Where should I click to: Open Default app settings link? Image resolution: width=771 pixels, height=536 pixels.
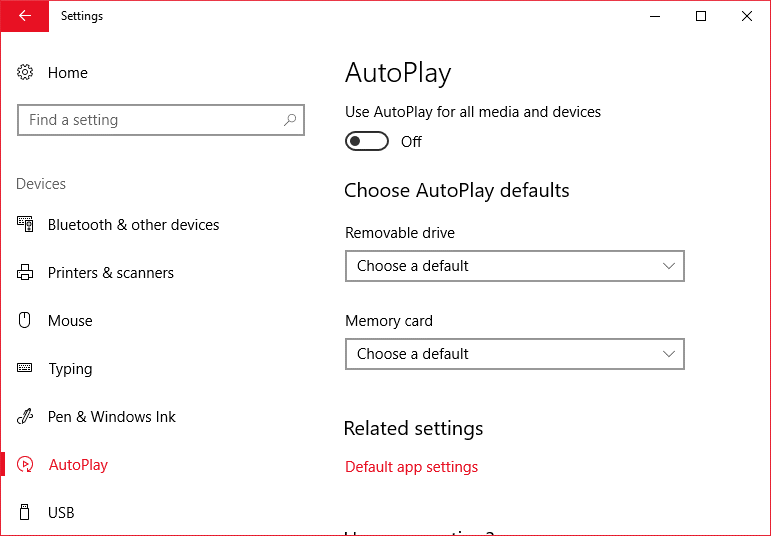point(411,467)
